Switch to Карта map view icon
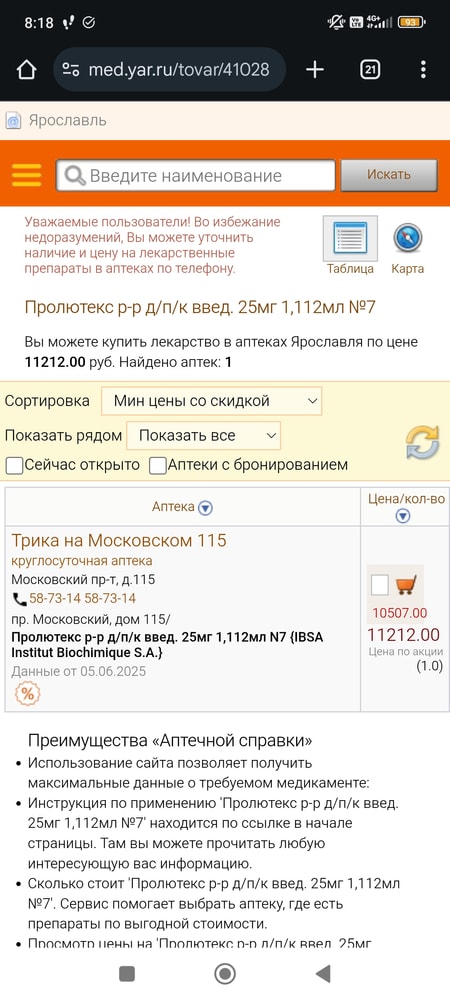Viewport: 450px width, 1000px height. coord(407,238)
